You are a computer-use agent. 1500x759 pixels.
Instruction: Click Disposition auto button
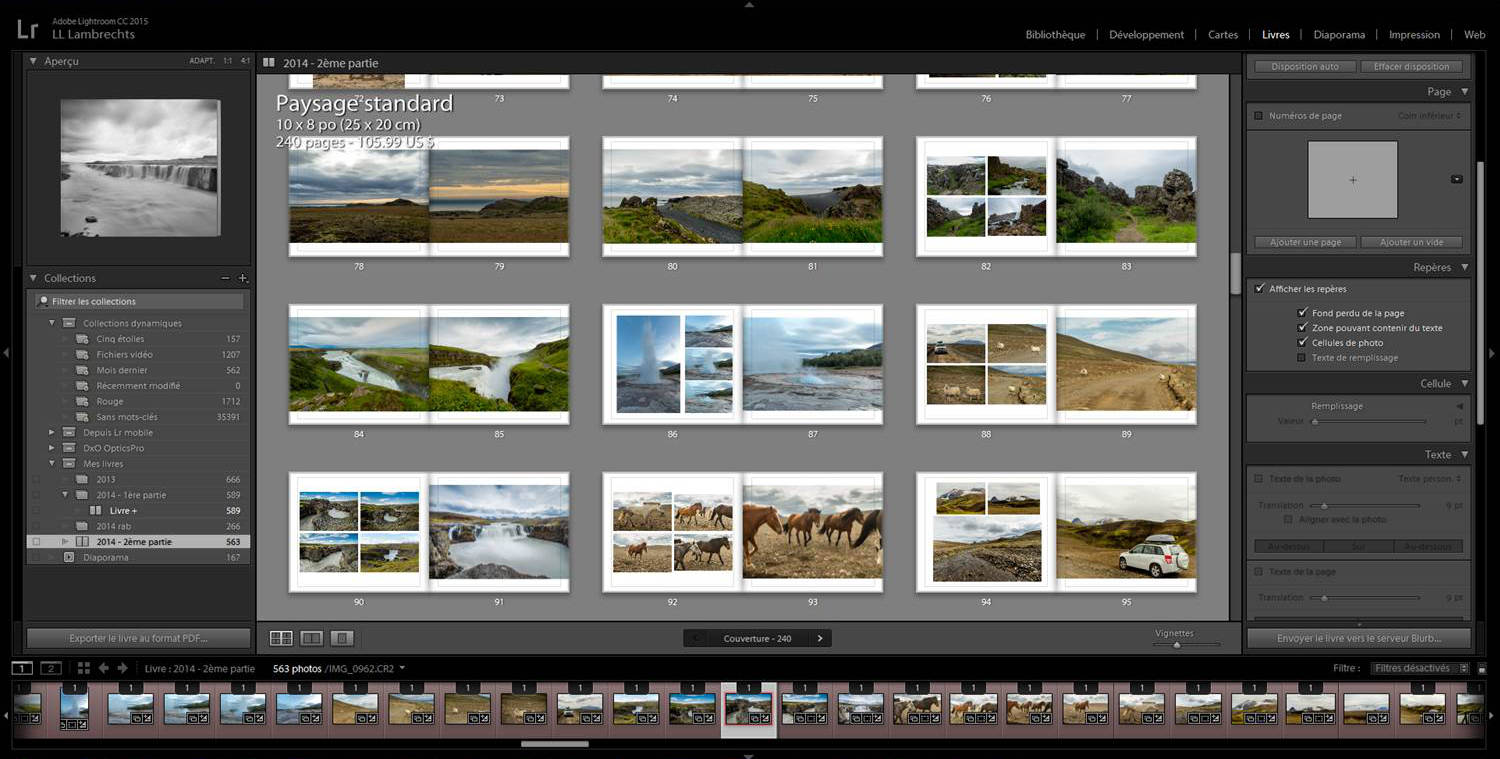click(x=1305, y=67)
